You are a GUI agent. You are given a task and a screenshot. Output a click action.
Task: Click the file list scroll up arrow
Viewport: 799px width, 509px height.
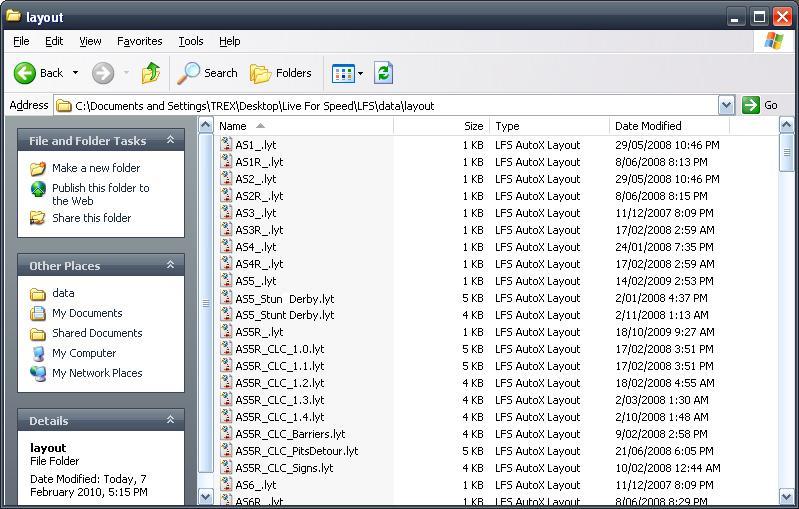pos(786,125)
